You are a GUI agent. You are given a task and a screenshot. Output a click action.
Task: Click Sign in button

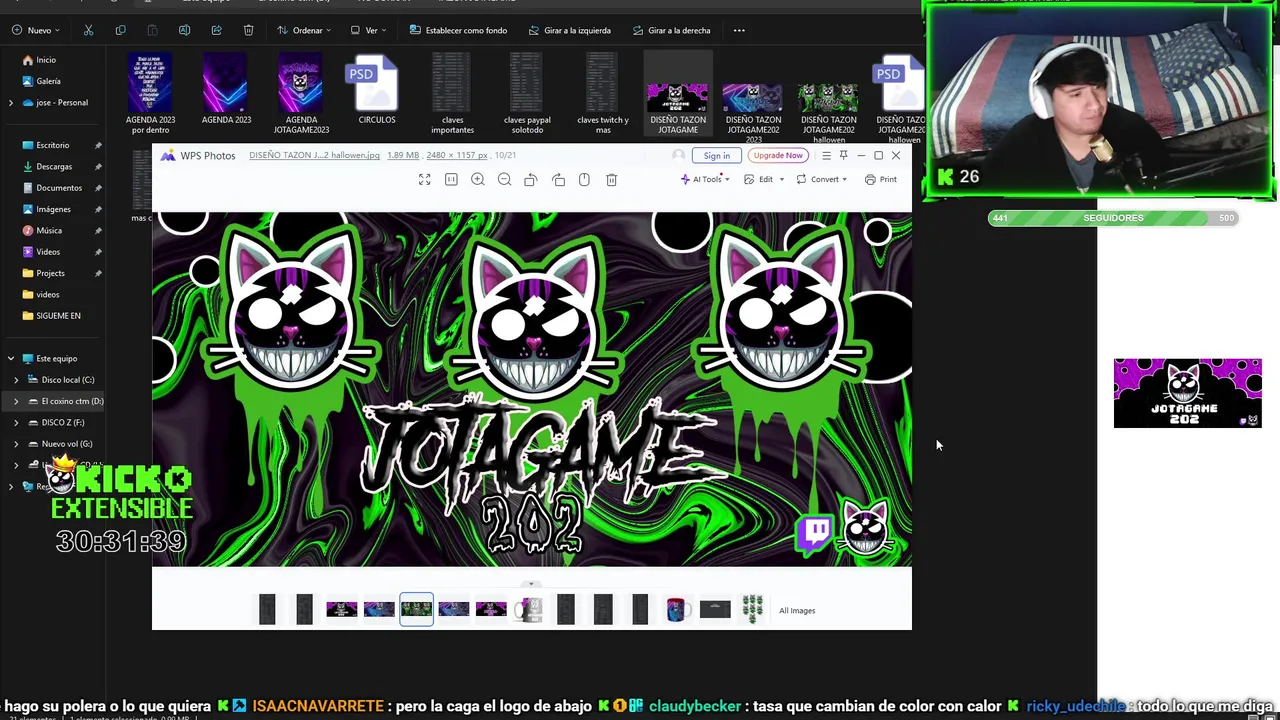(x=717, y=155)
